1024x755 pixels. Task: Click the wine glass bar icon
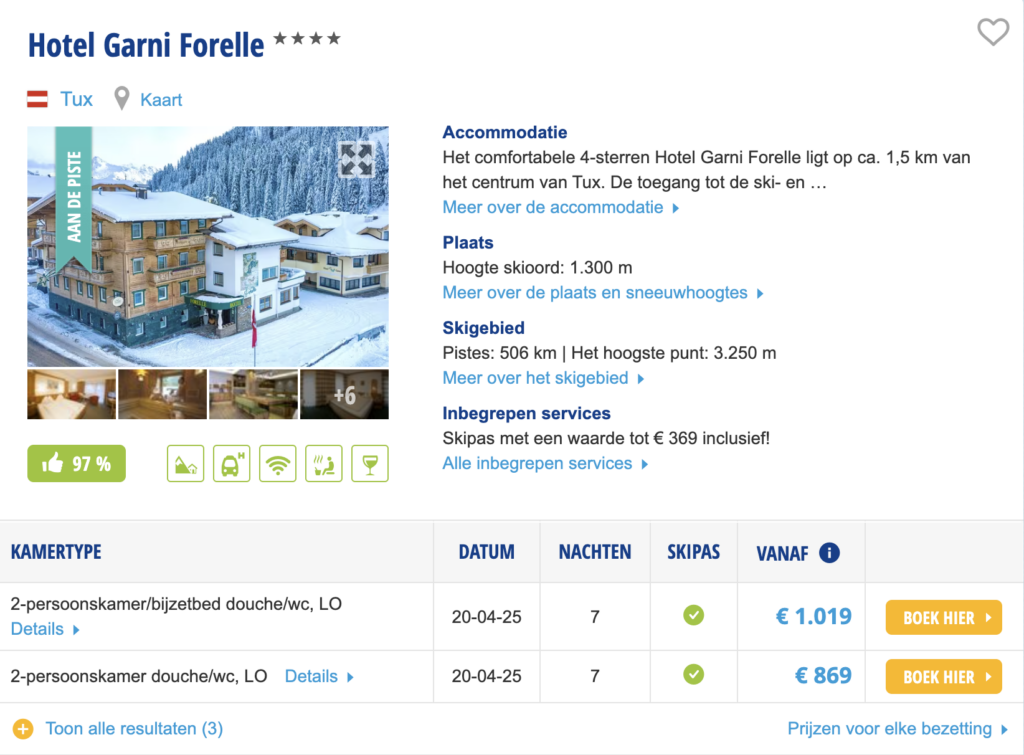pyautogui.click(x=369, y=464)
